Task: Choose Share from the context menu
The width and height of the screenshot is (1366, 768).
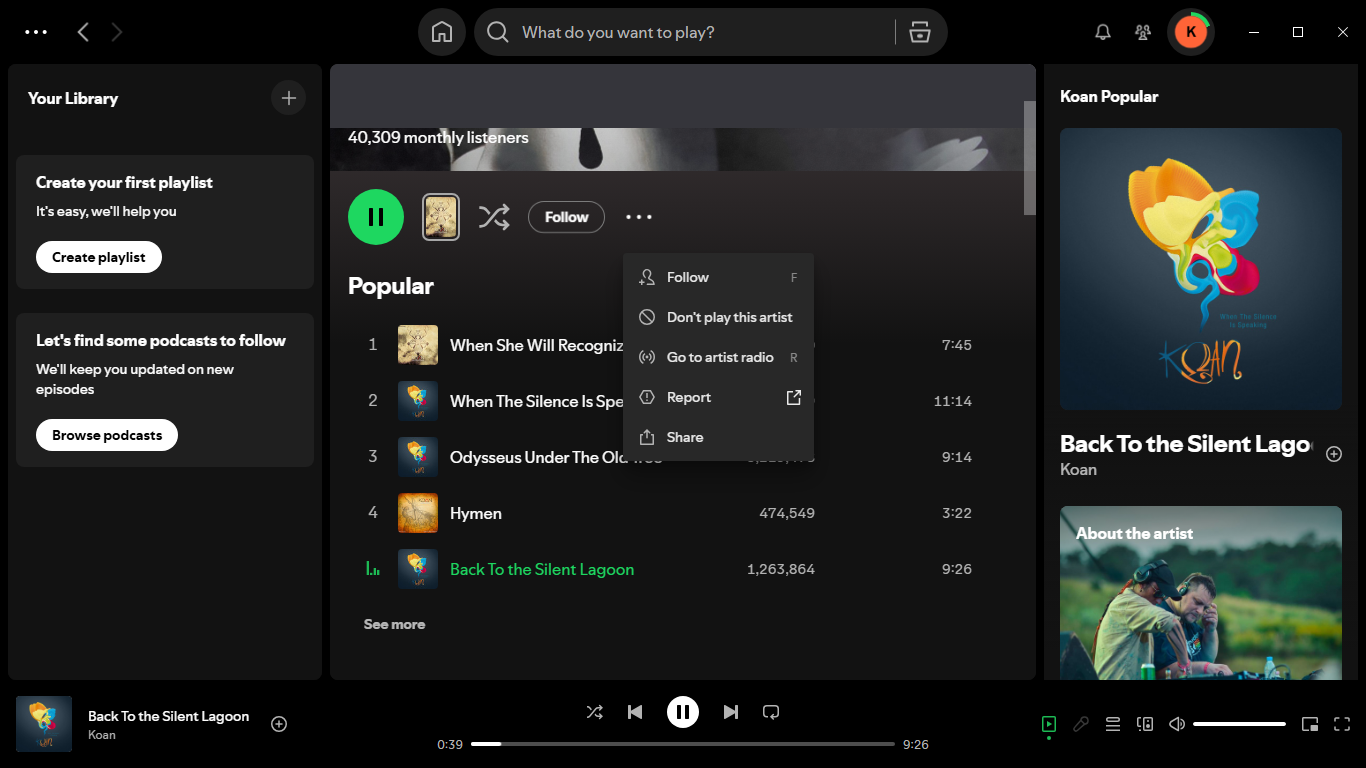Action: coord(718,437)
